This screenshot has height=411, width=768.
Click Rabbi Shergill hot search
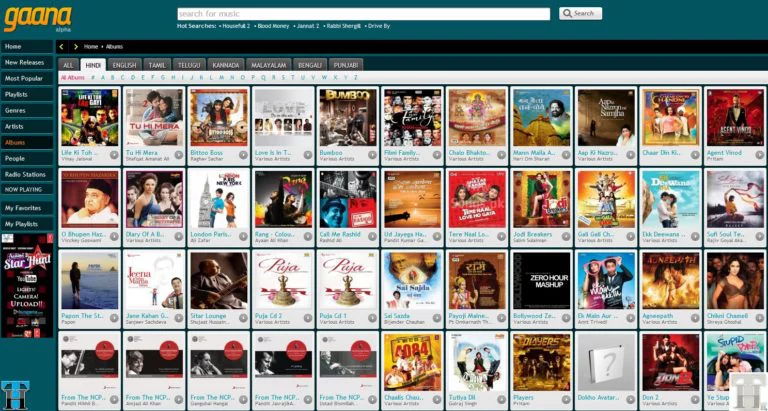click(343, 26)
